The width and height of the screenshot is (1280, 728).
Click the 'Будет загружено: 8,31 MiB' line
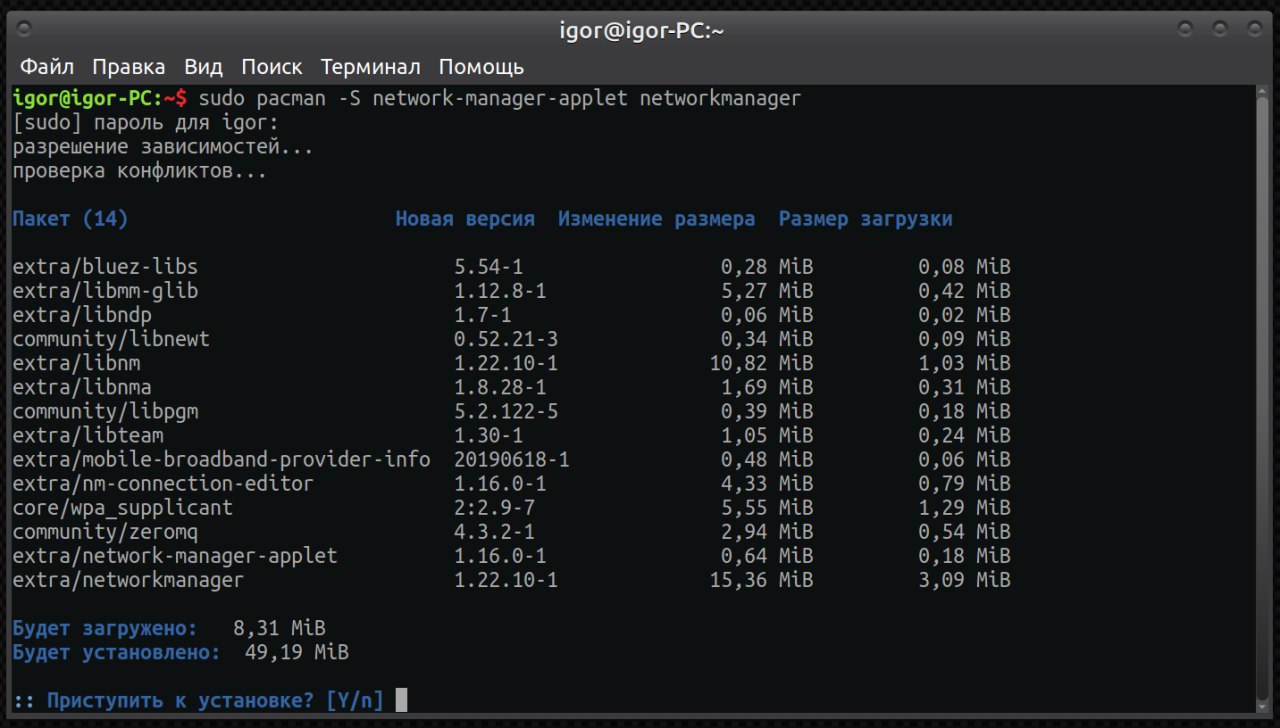point(169,628)
